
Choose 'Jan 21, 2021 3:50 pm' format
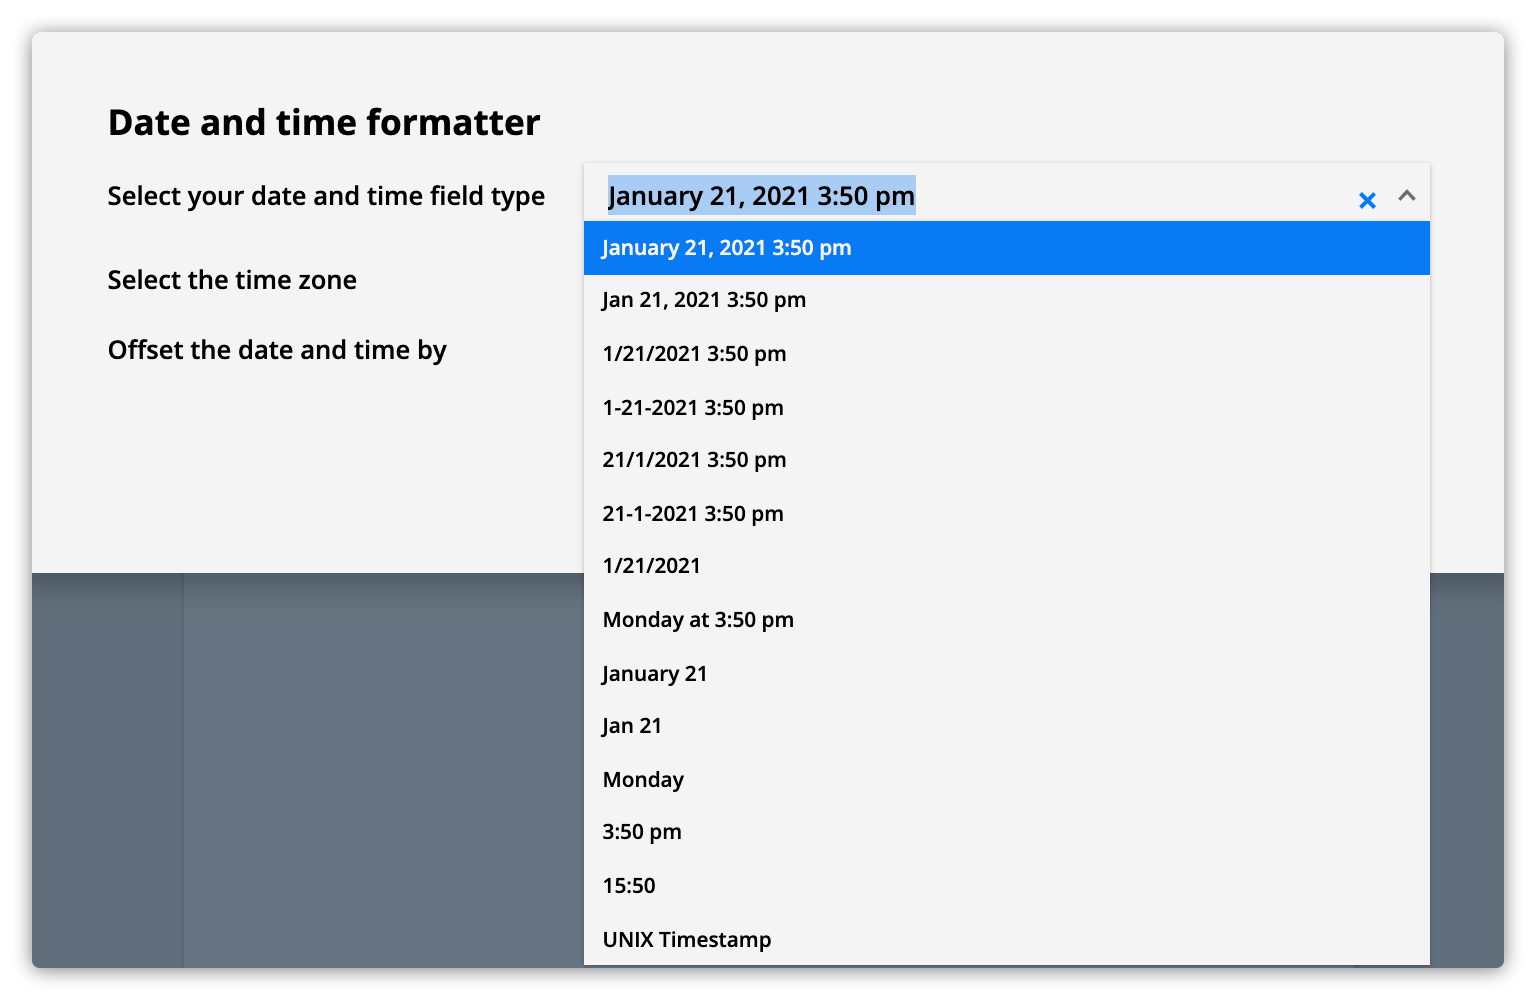coord(704,300)
